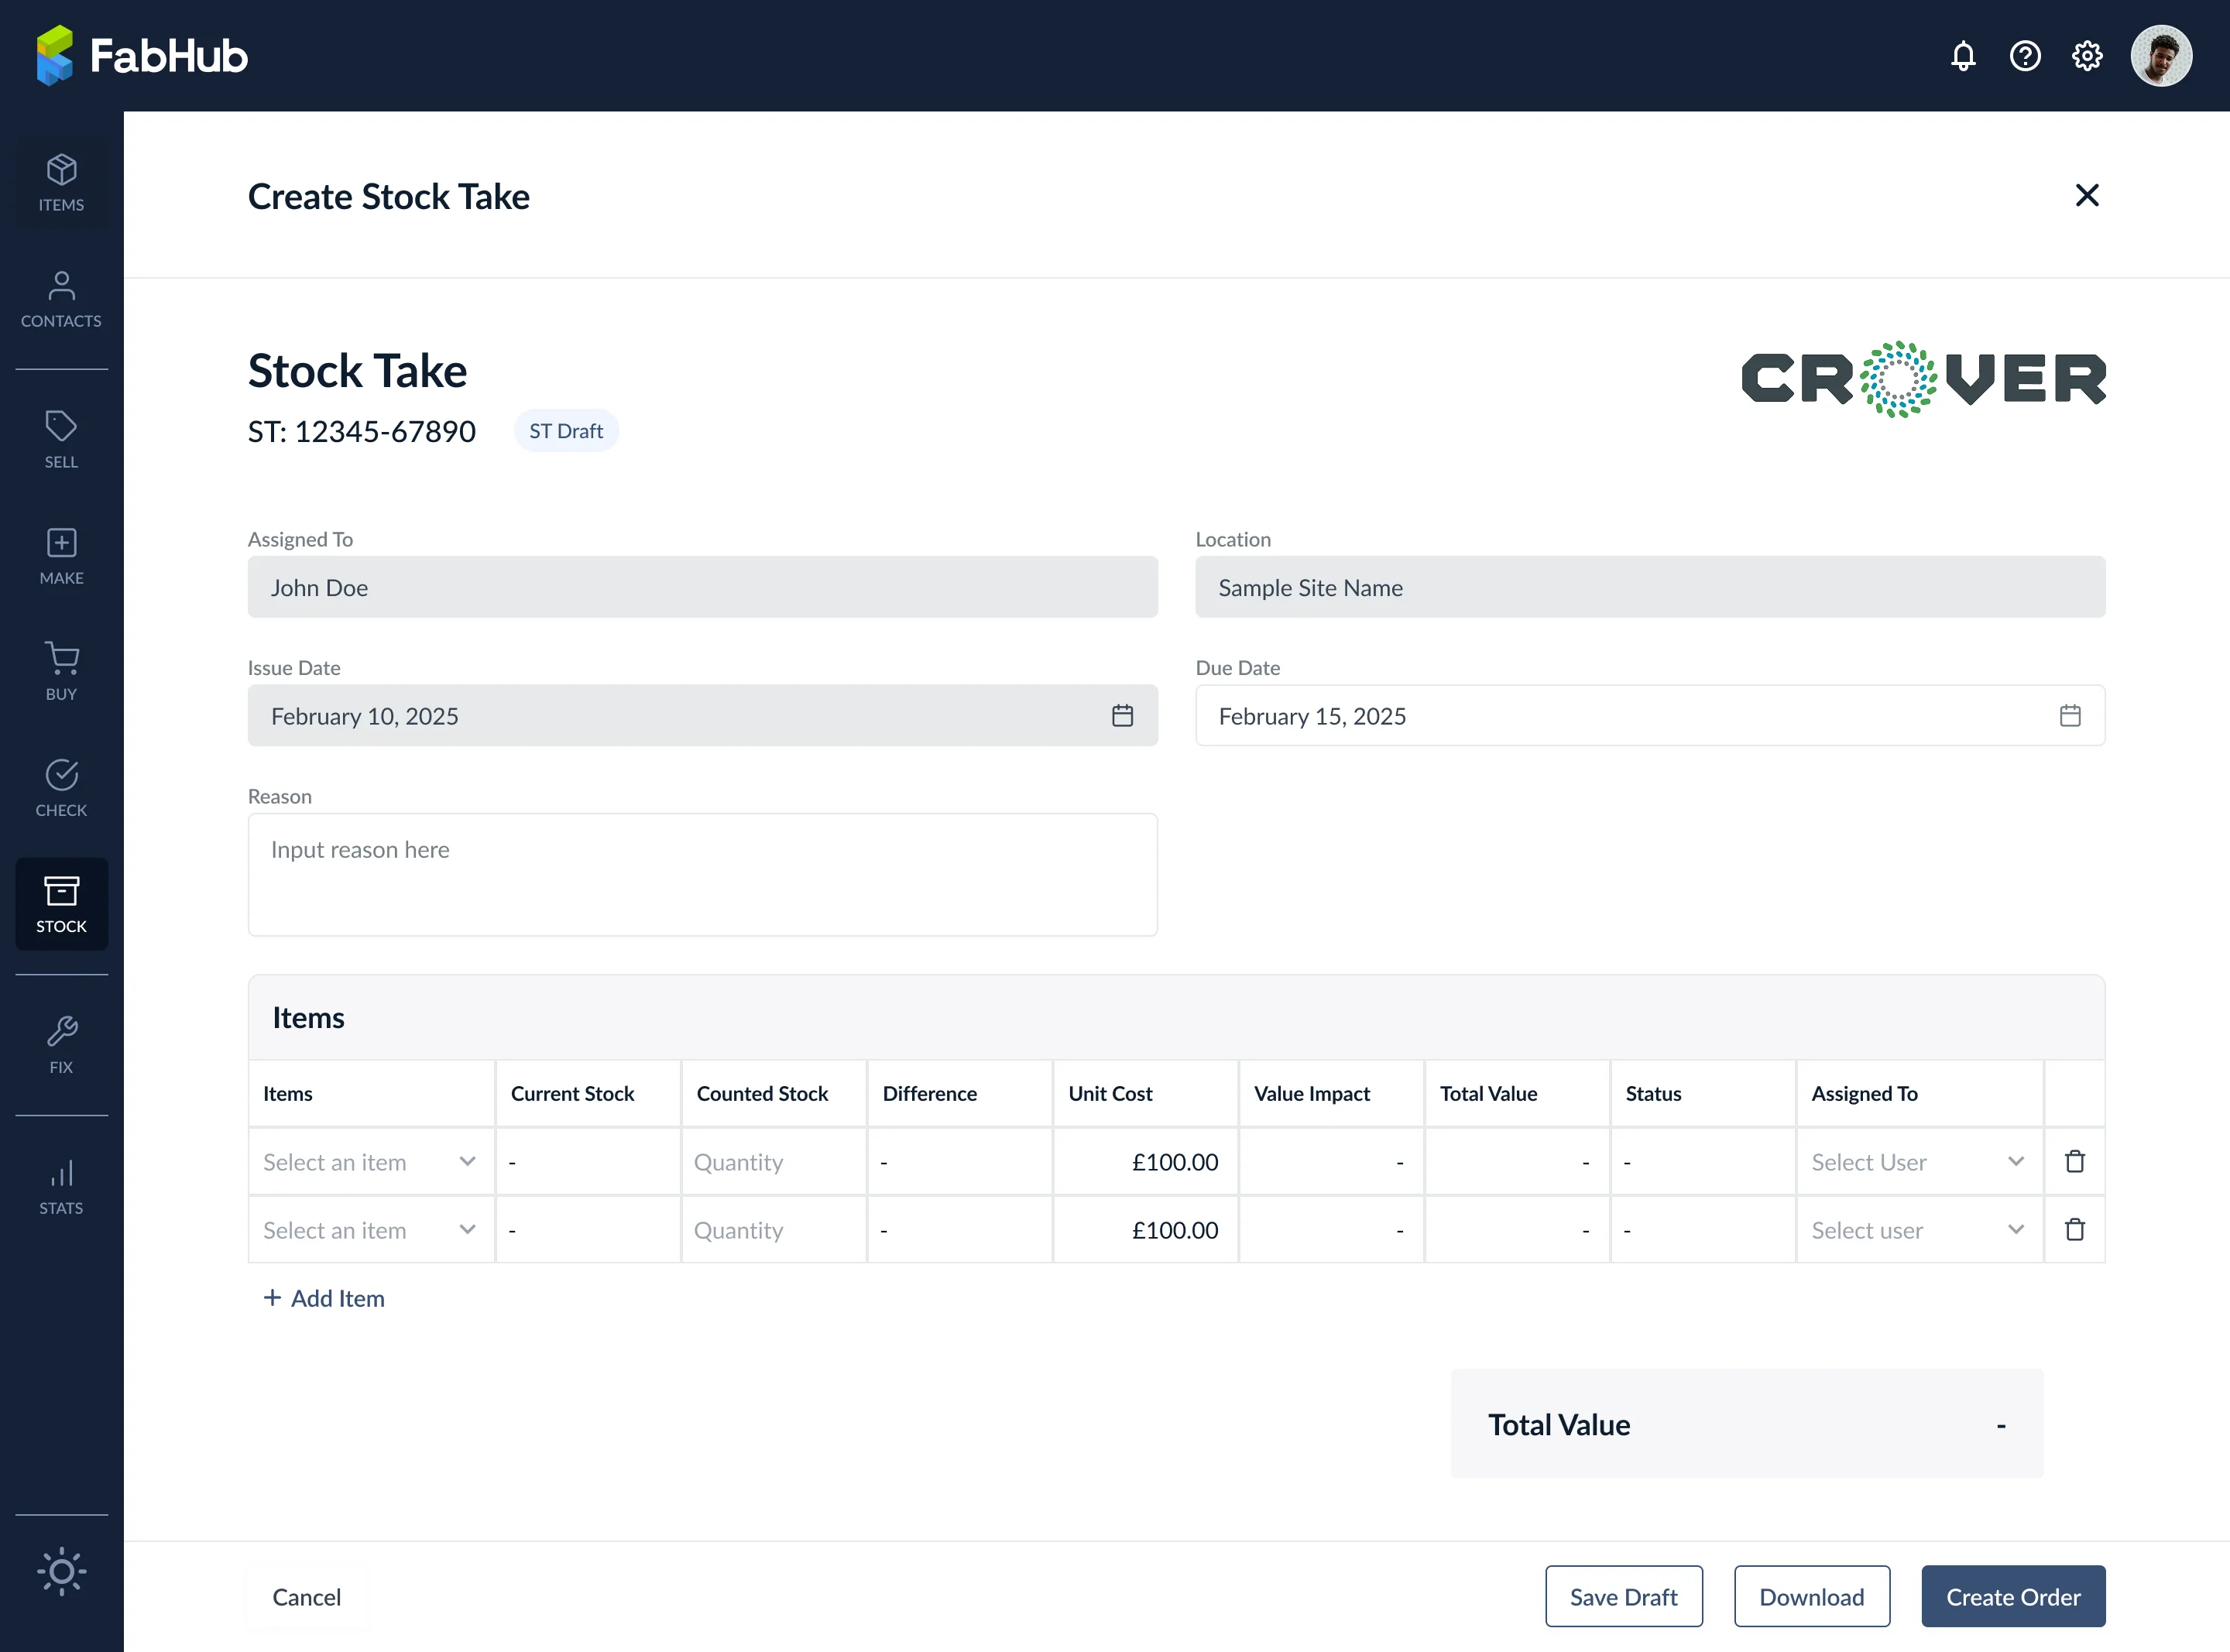The height and width of the screenshot is (1652, 2230).
Task: Open the Due Date calendar icon
Action: 2070,716
